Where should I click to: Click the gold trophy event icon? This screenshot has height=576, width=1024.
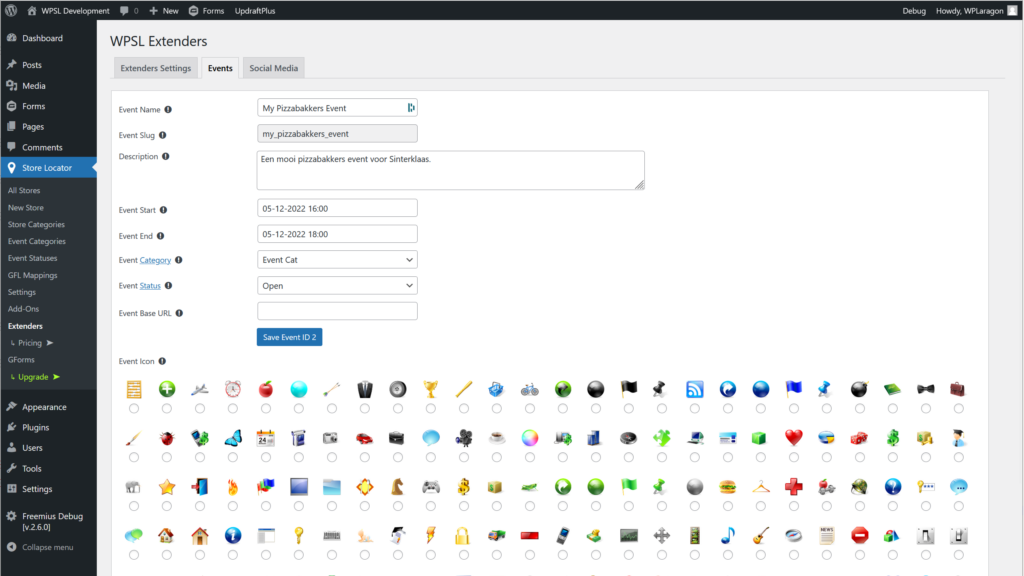click(x=430, y=389)
